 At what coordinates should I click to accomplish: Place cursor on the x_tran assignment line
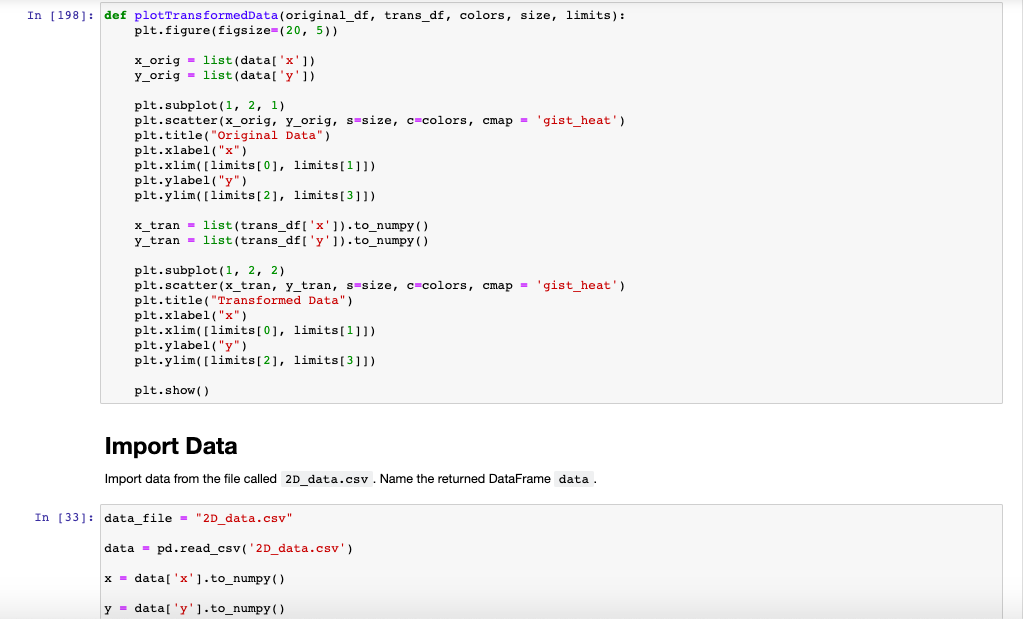280,225
